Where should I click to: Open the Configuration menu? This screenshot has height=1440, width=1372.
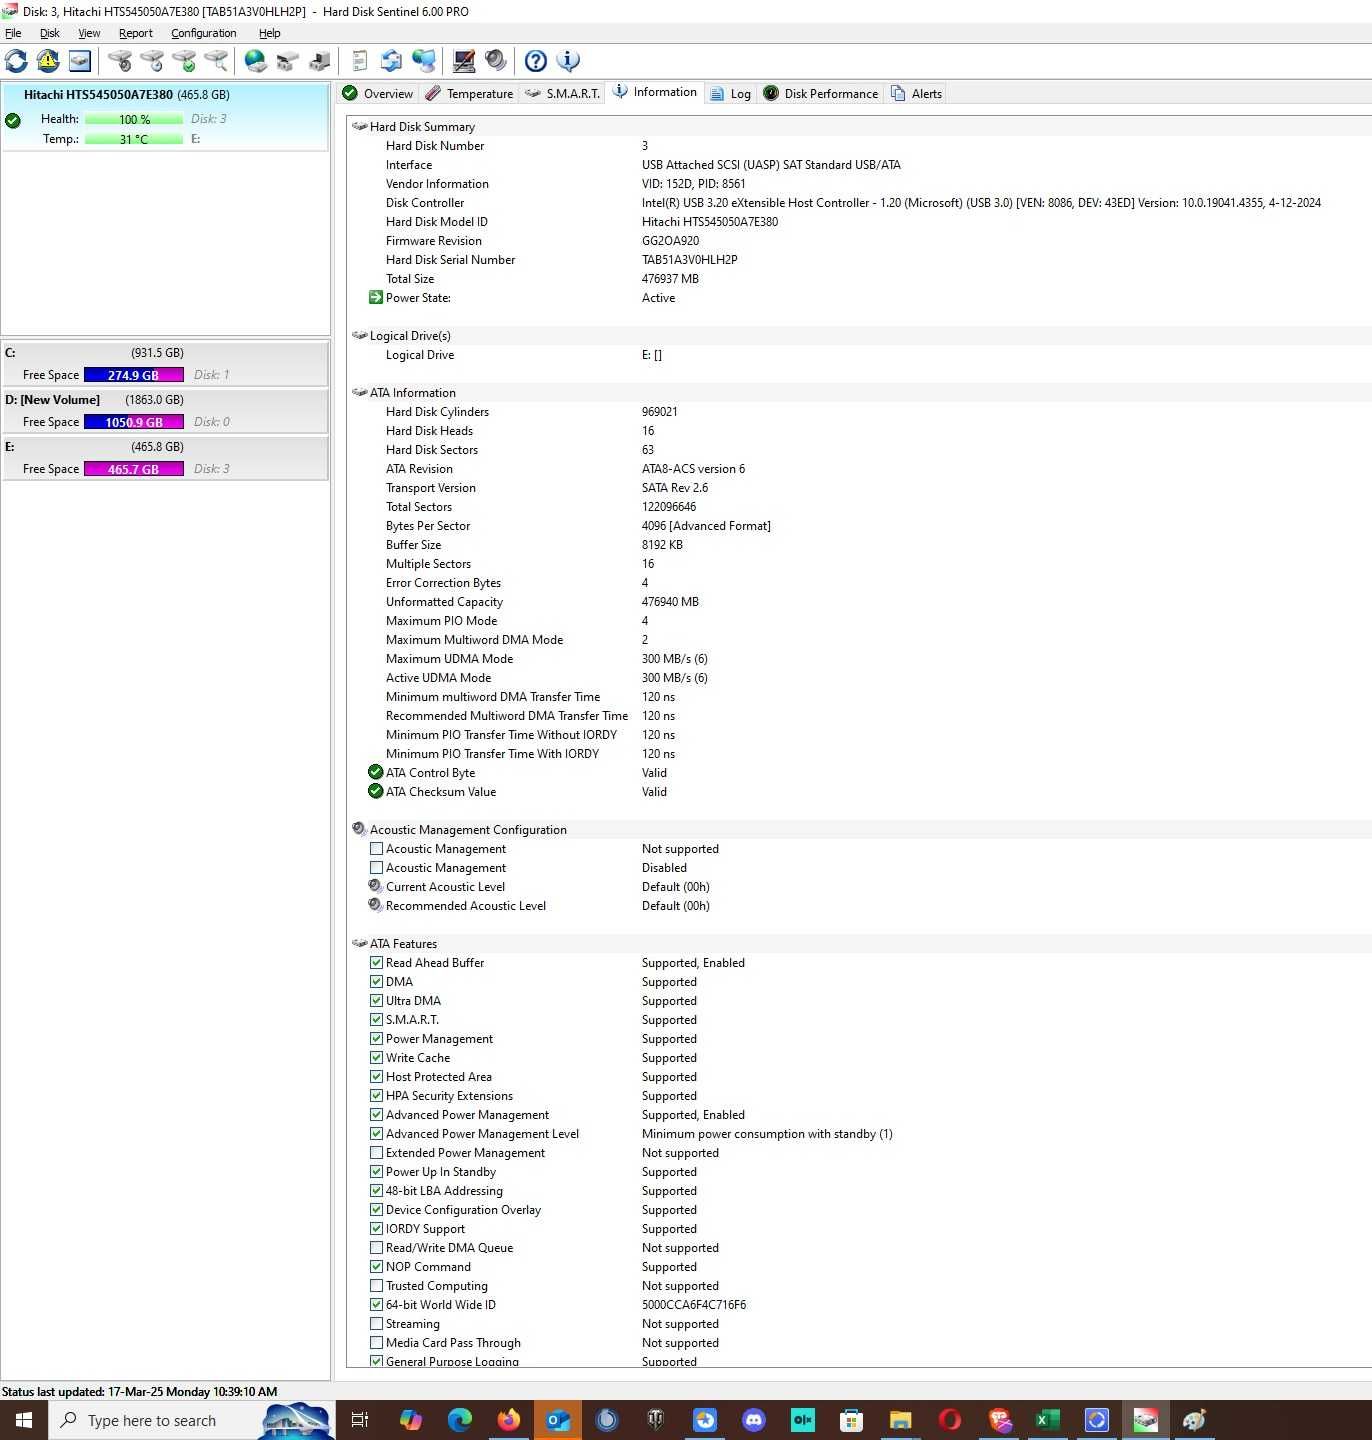204,33
